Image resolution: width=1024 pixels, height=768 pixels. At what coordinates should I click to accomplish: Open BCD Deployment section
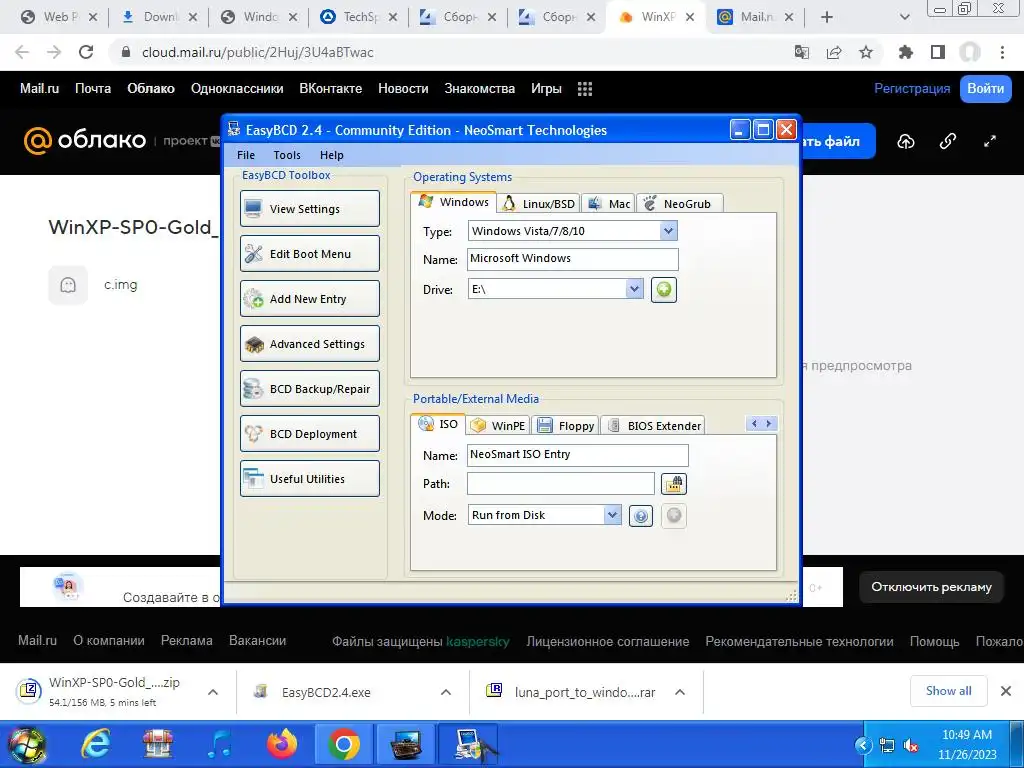tap(310, 434)
